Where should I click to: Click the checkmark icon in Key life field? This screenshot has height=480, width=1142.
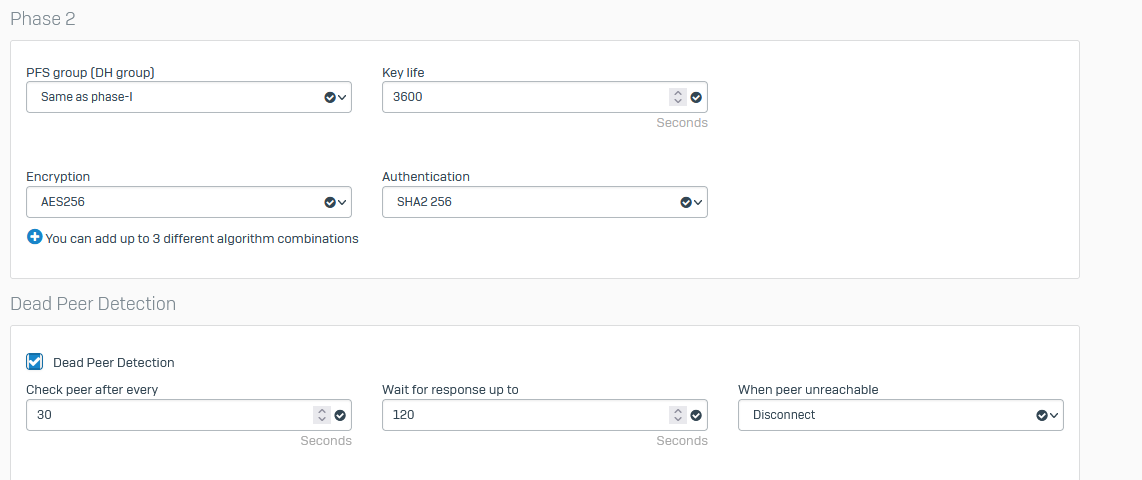(696, 97)
